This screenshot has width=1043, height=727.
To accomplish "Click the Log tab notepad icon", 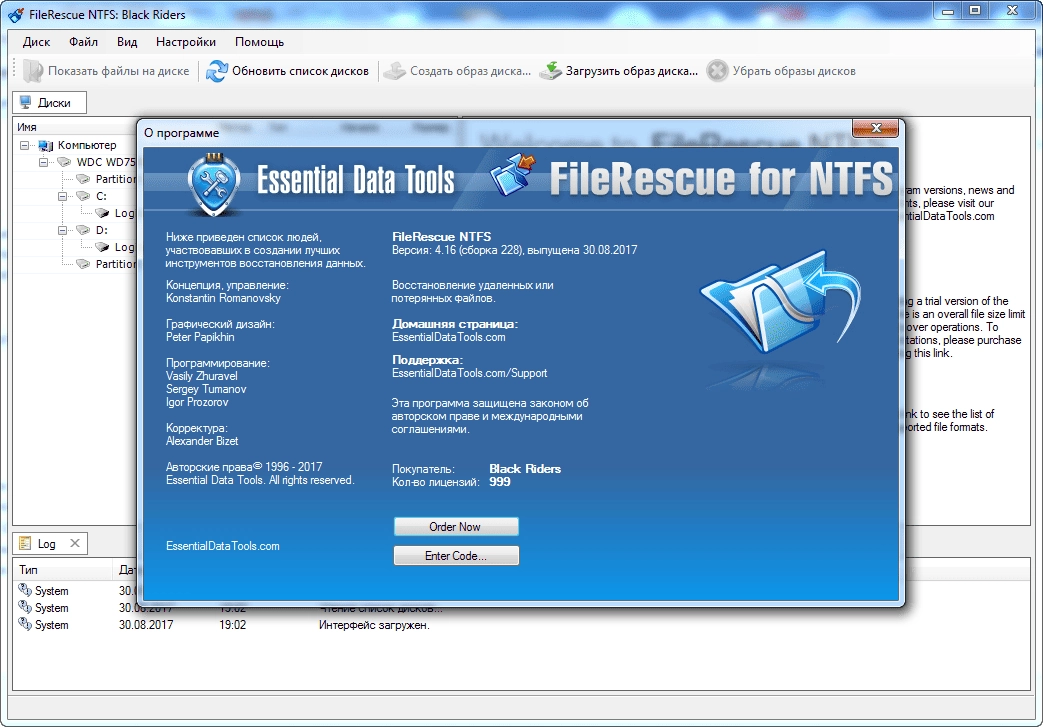I will [x=25, y=543].
